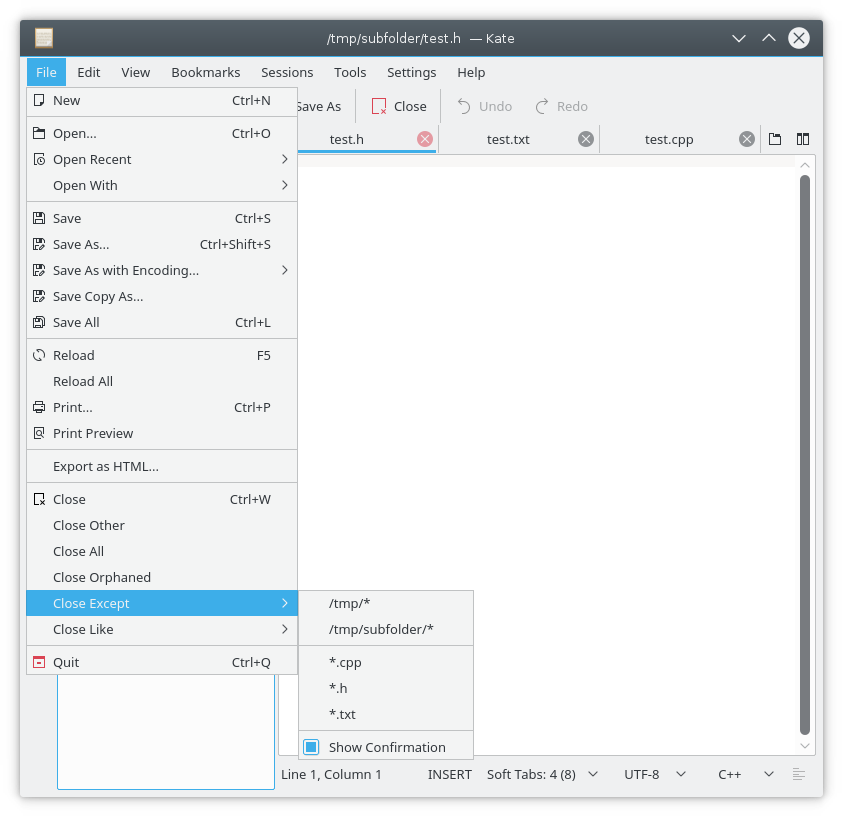This screenshot has height=817, width=843.
Task: Open the UTF-8 encoding dropdown
Action: point(655,775)
